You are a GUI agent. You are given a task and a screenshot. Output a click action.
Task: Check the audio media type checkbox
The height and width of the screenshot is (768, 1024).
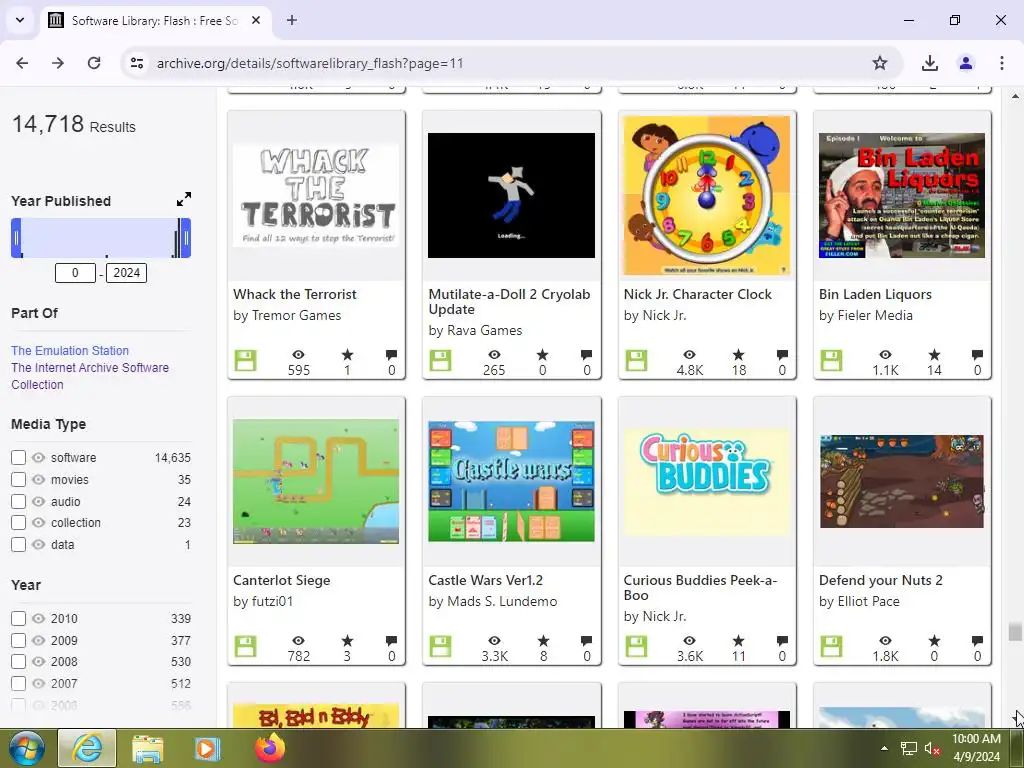(18, 502)
